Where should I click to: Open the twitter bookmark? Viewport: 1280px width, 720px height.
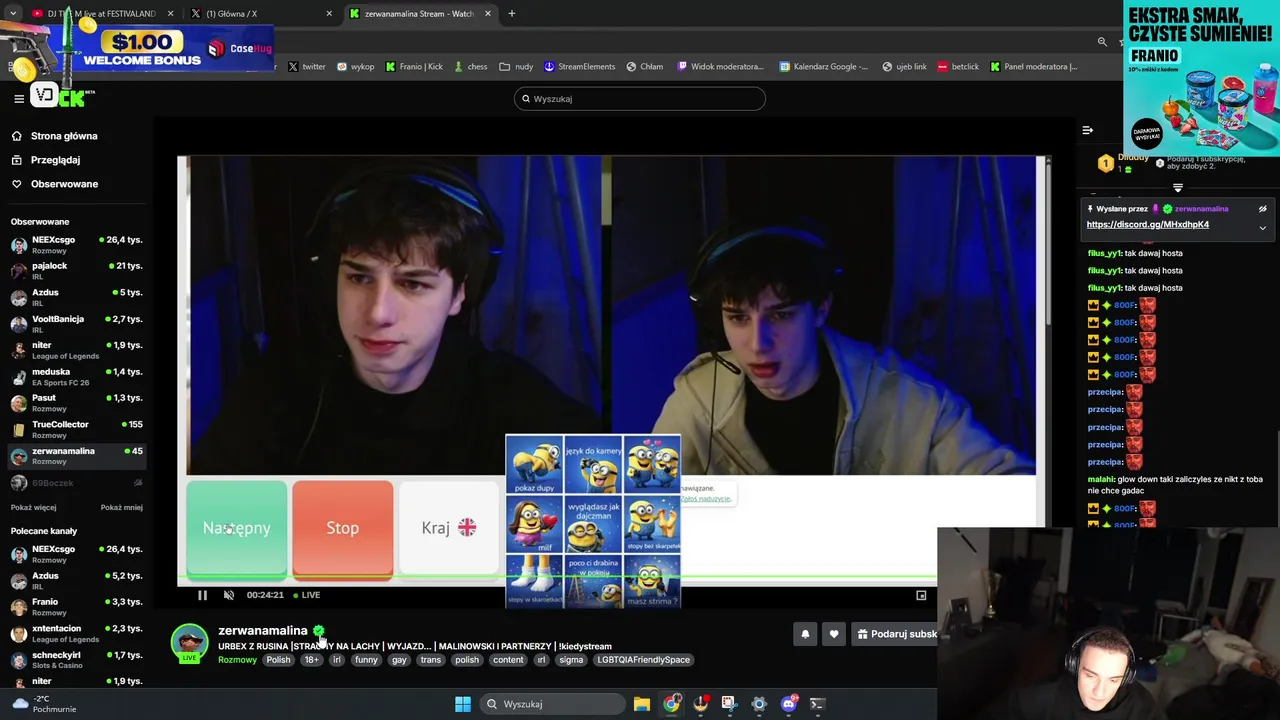(307, 67)
